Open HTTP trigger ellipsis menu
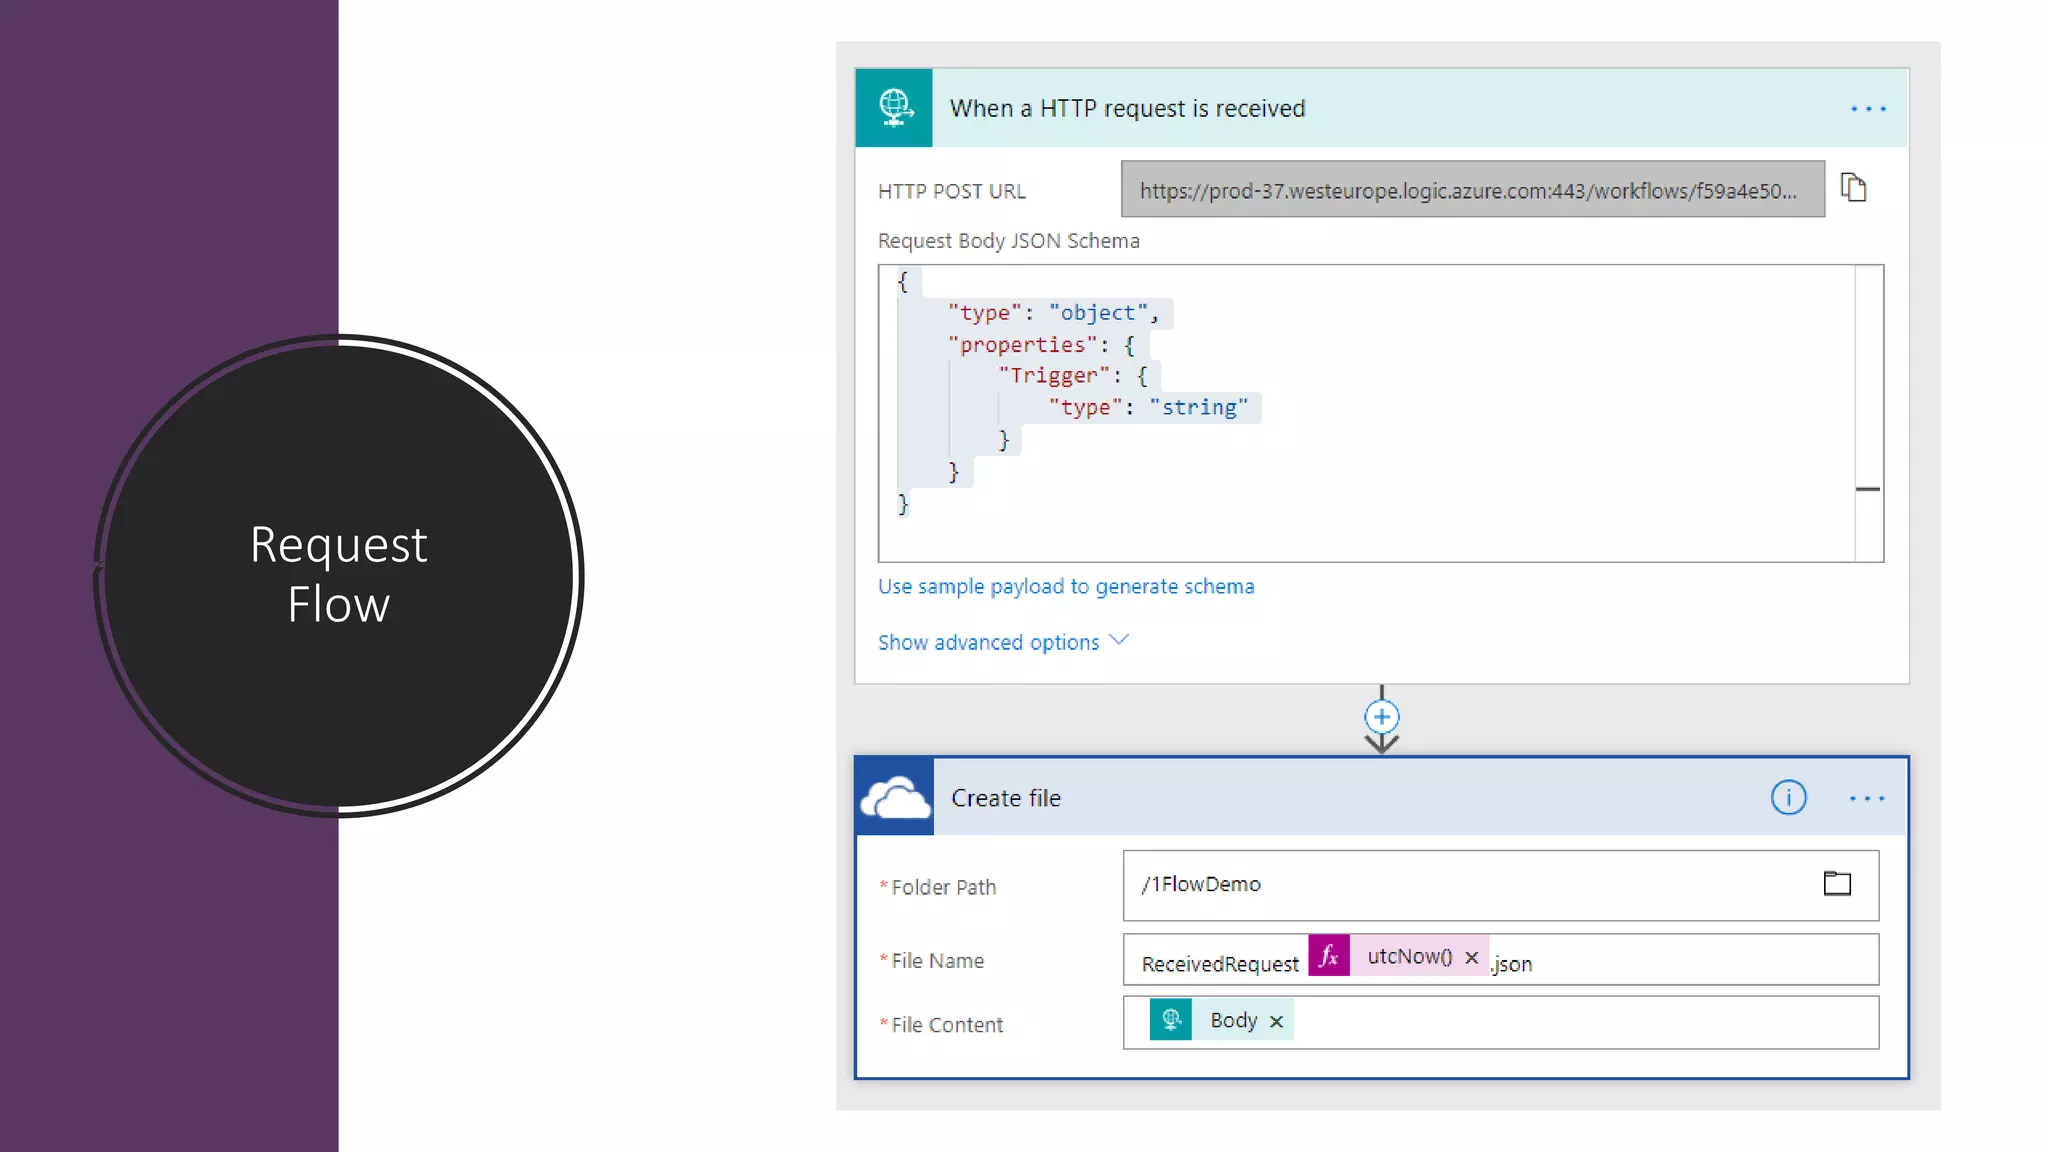This screenshot has width=2048, height=1152. (x=1867, y=108)
